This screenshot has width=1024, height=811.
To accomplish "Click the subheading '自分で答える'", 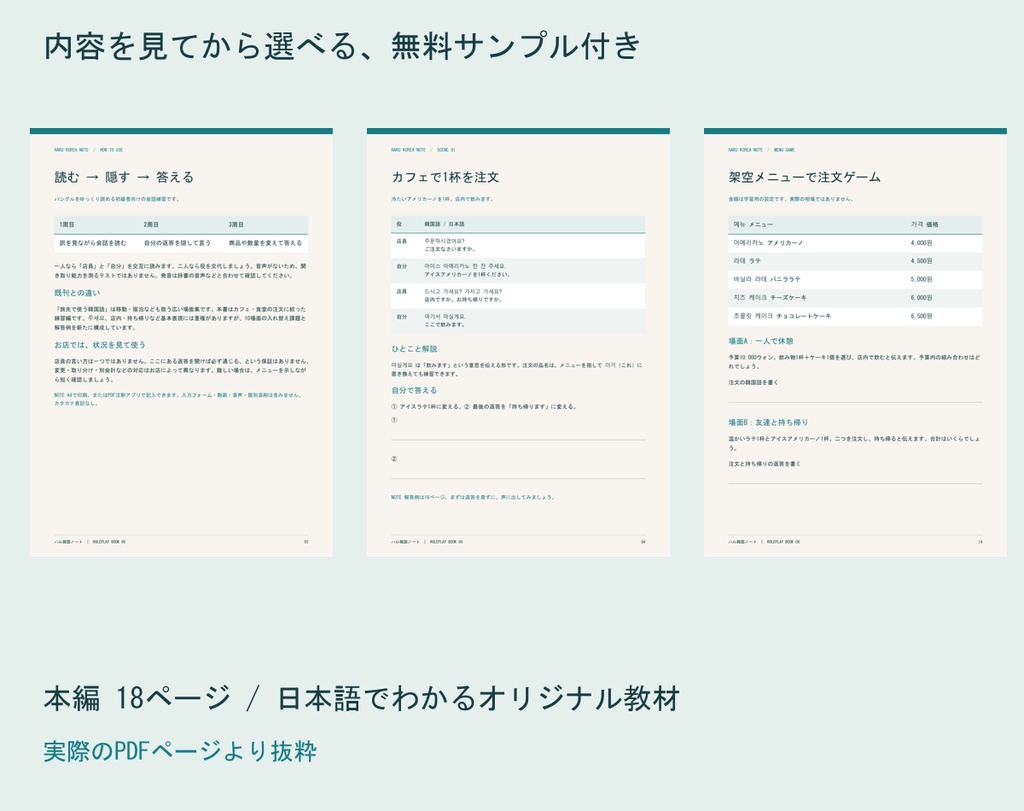I will [x=414, y=390].
